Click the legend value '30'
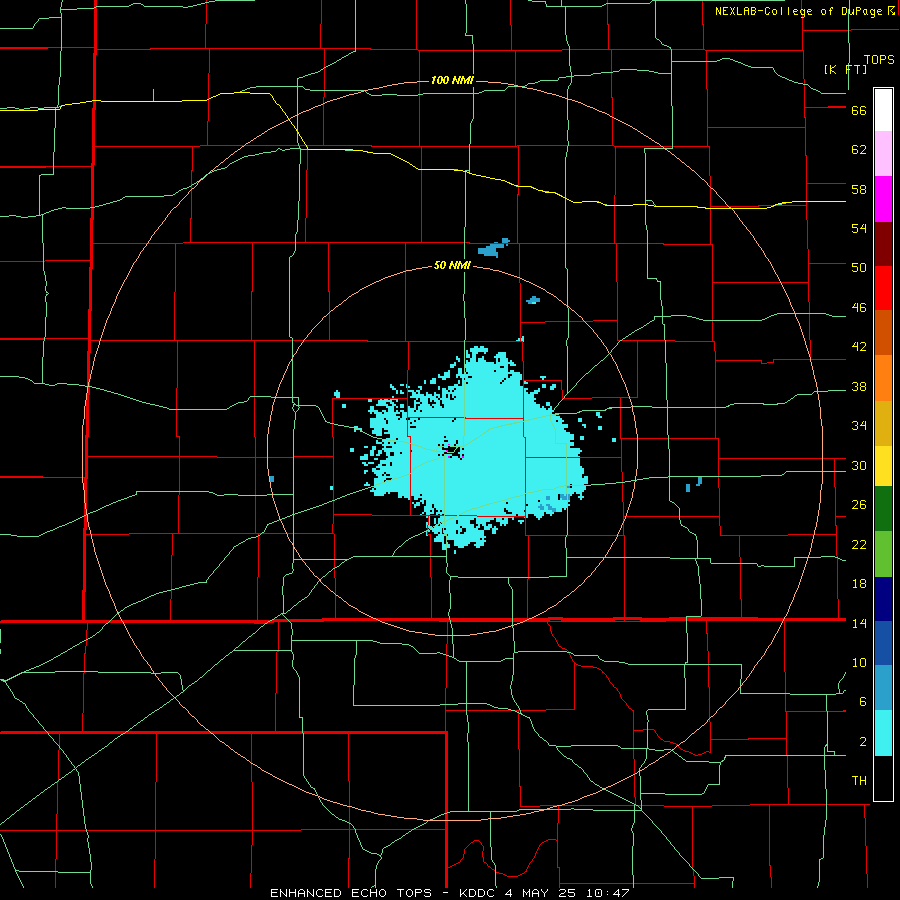The width and height of the screenshot is (900, 900). [x=859, y=465]
